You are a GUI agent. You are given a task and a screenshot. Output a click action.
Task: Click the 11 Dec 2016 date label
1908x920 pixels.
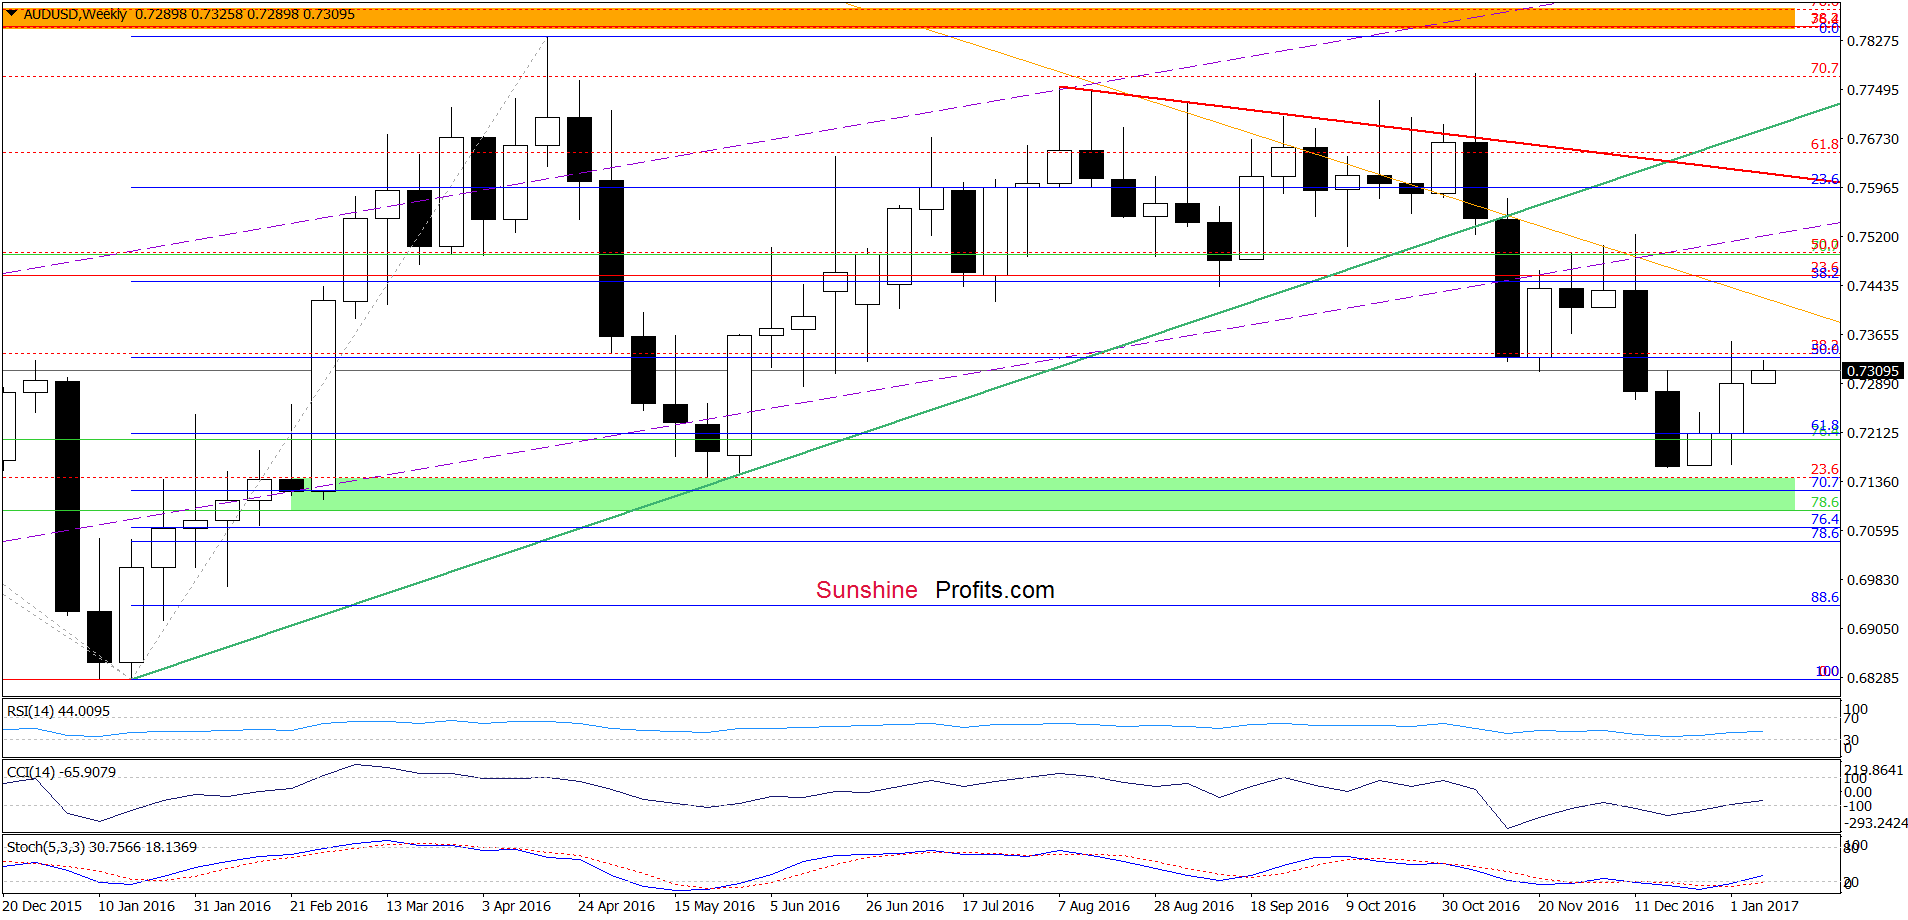point(1674,906)
